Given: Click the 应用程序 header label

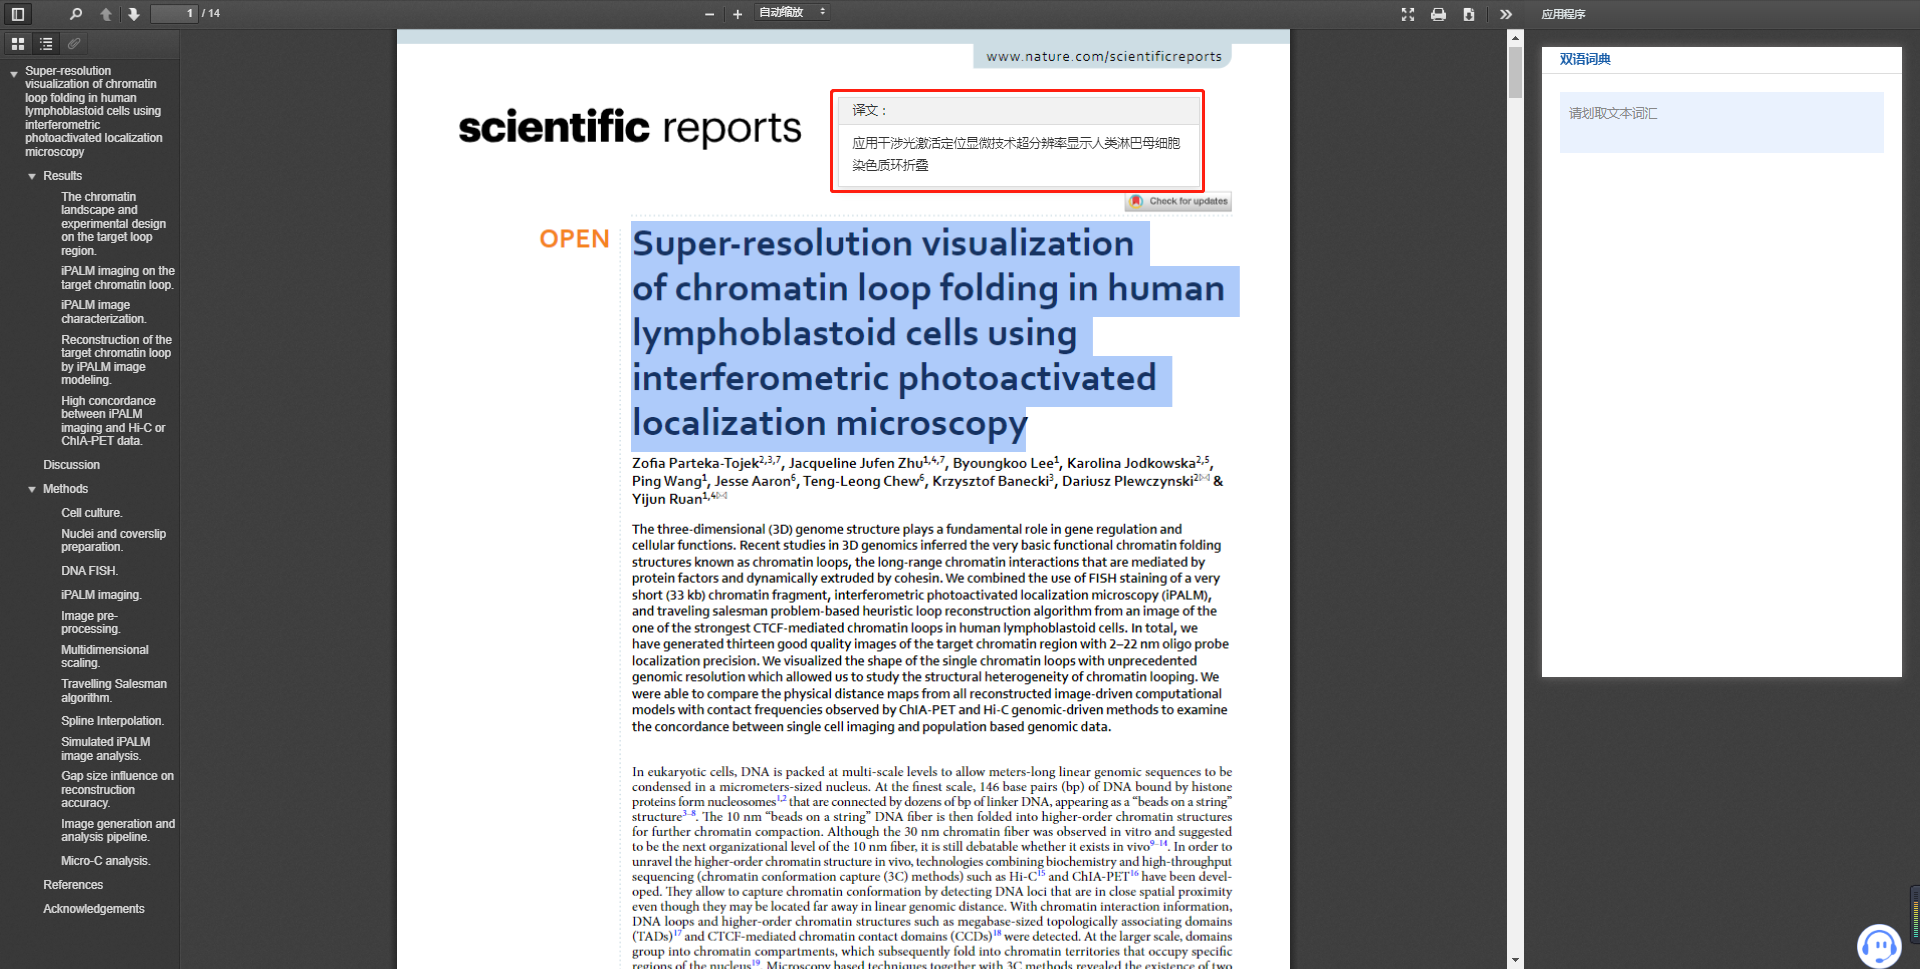Looking at the screenshot, I should 1563,14.
